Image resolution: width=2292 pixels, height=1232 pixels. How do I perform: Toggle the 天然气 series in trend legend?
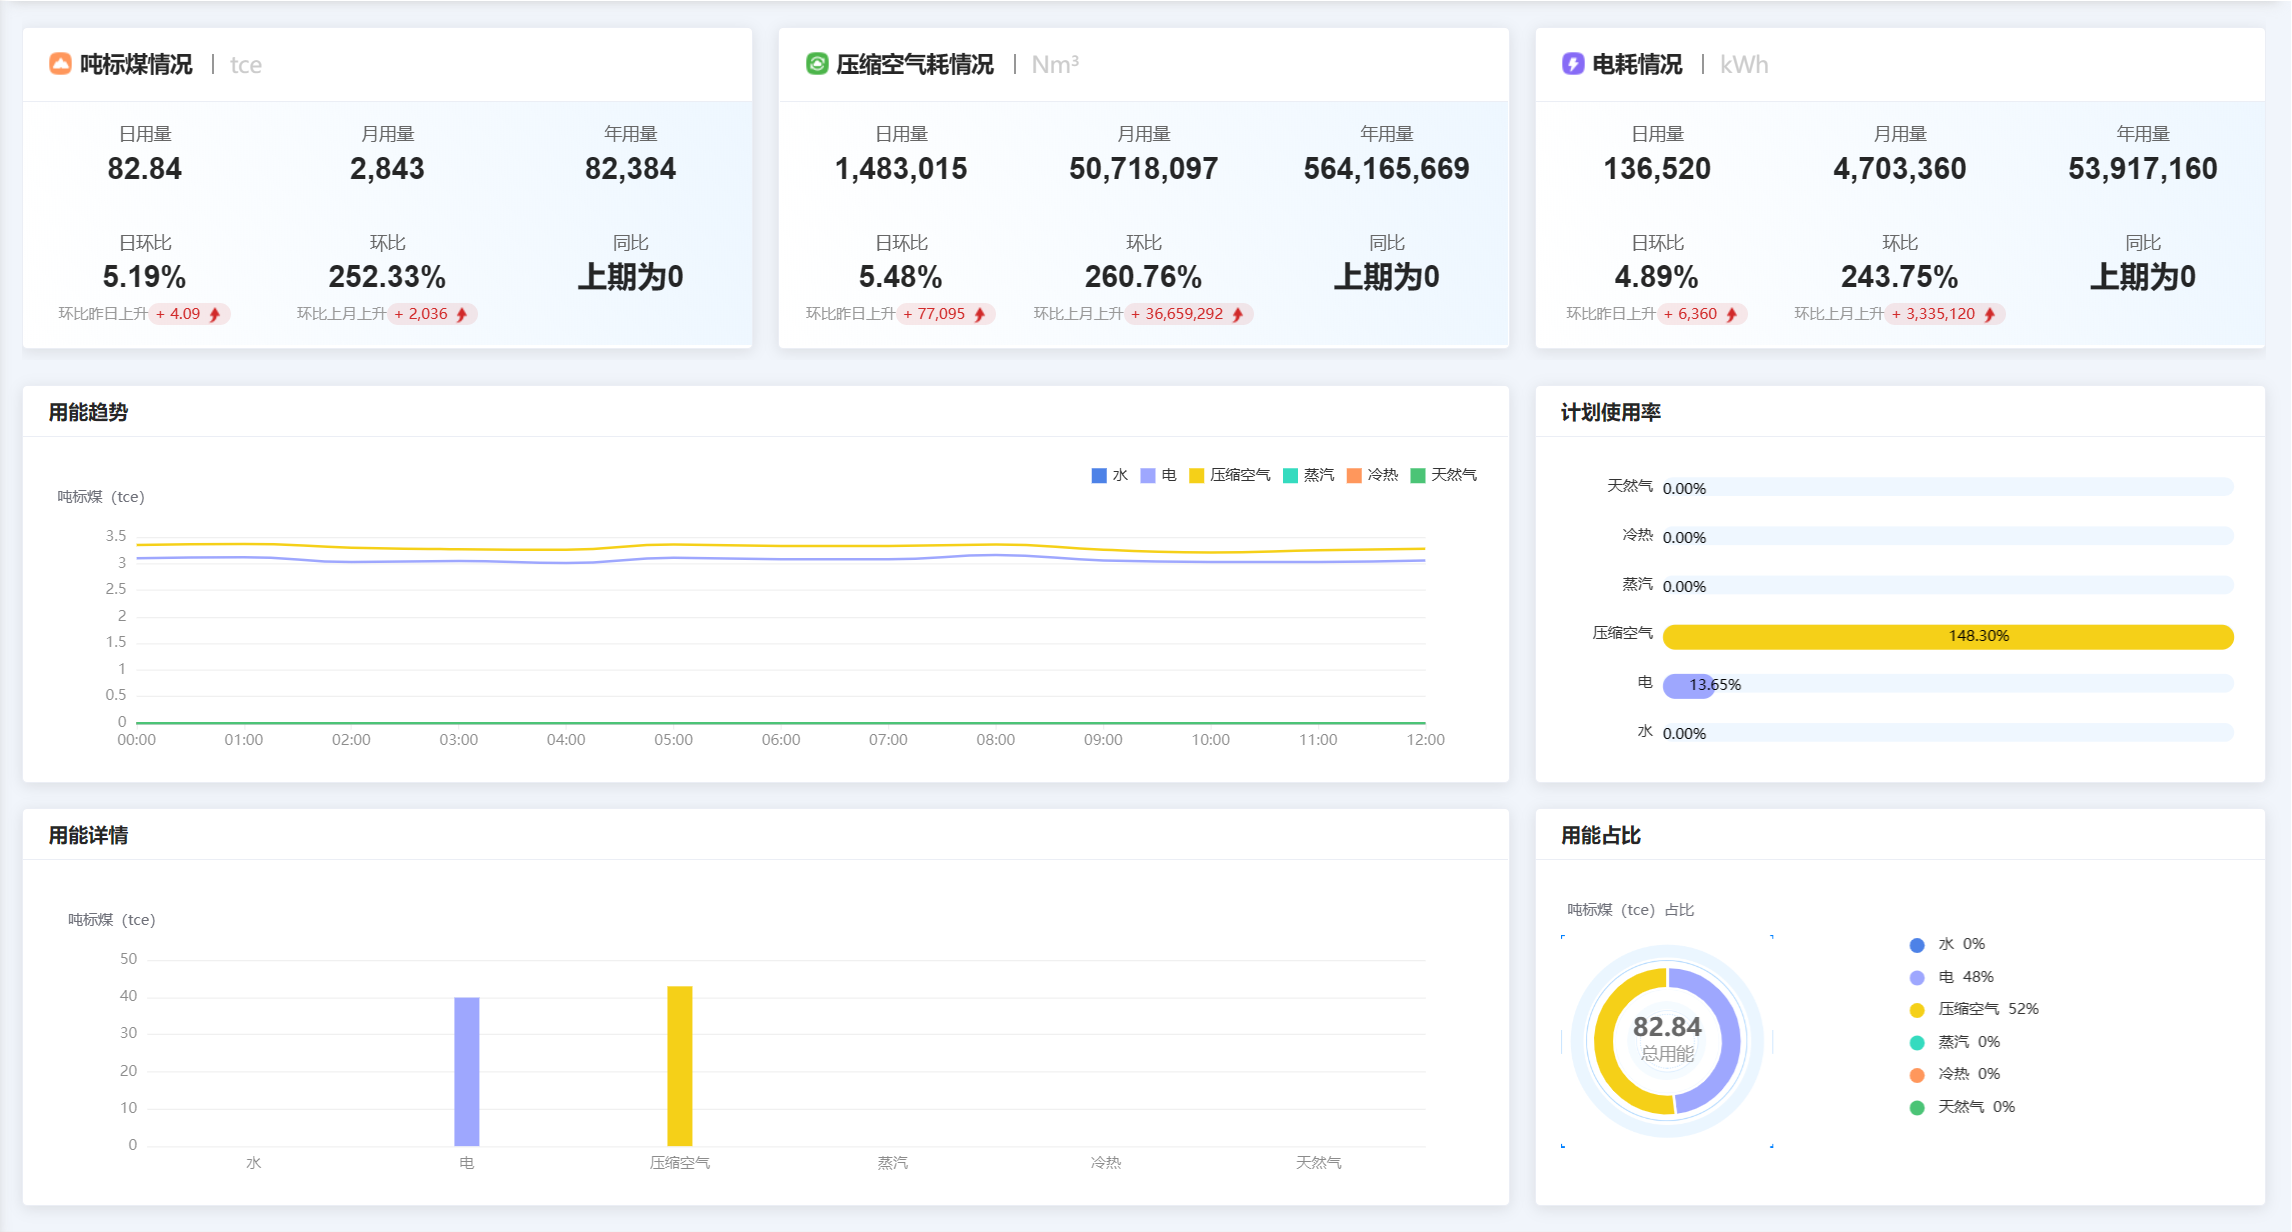pyautogui.click(x=1443, y=475)
